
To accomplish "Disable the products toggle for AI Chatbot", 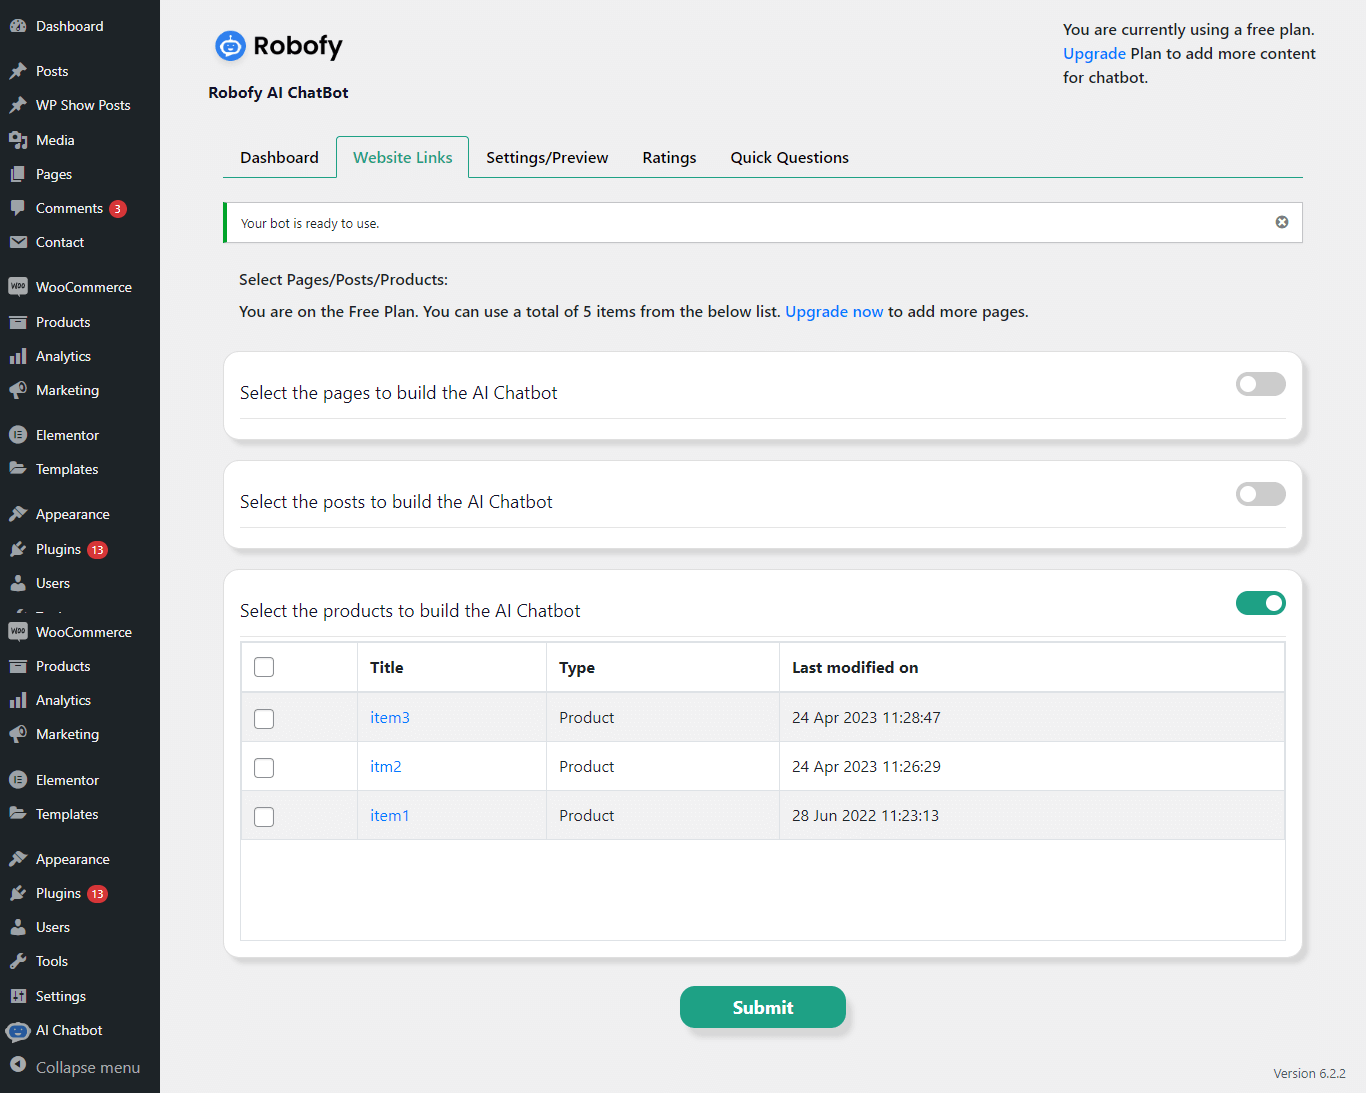I will pos(1260,603).
